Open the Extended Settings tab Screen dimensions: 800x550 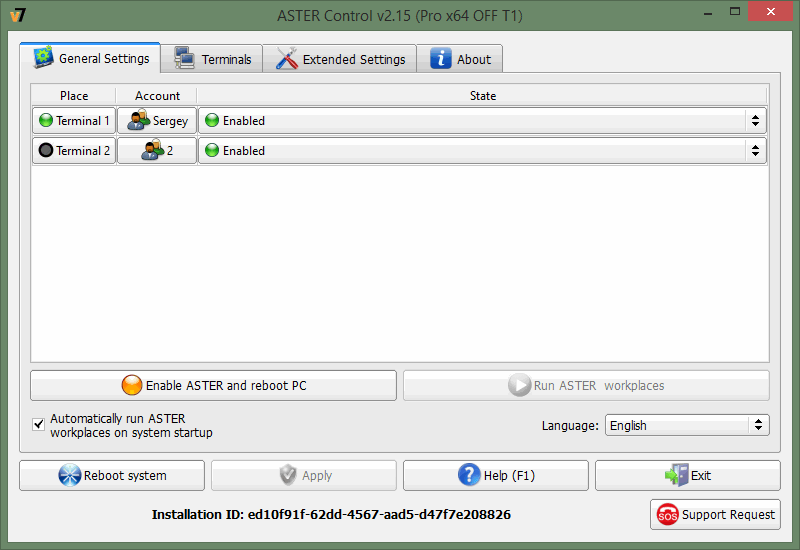(x=340, y=59)
